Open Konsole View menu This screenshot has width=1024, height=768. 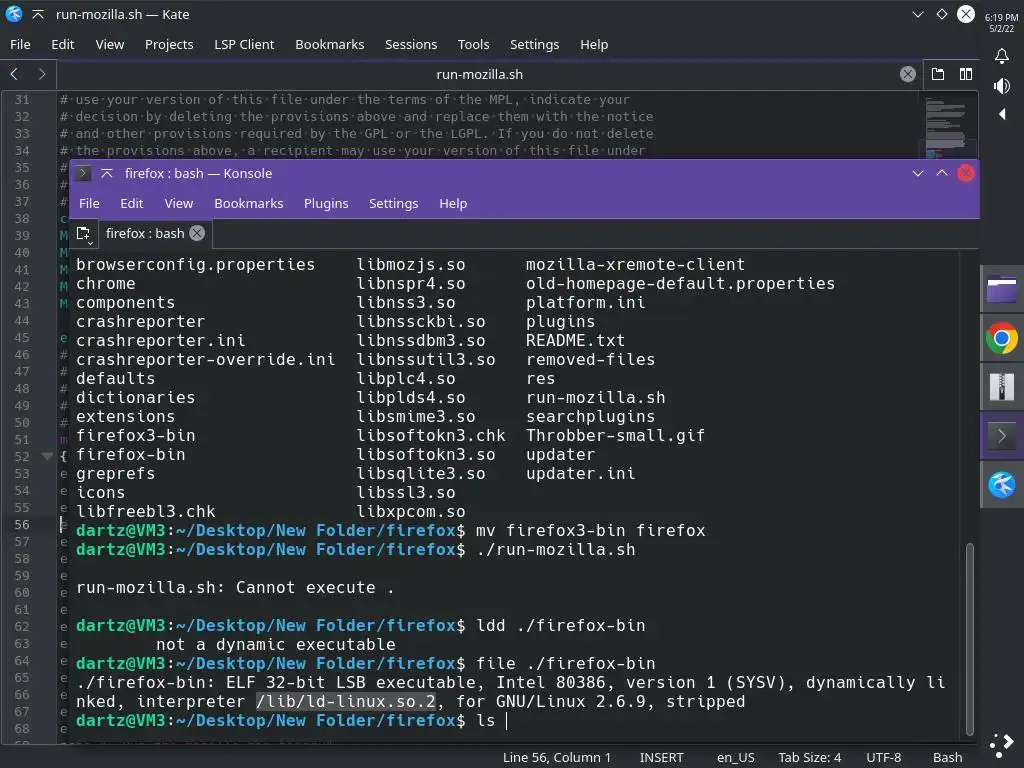coord(179,203)
